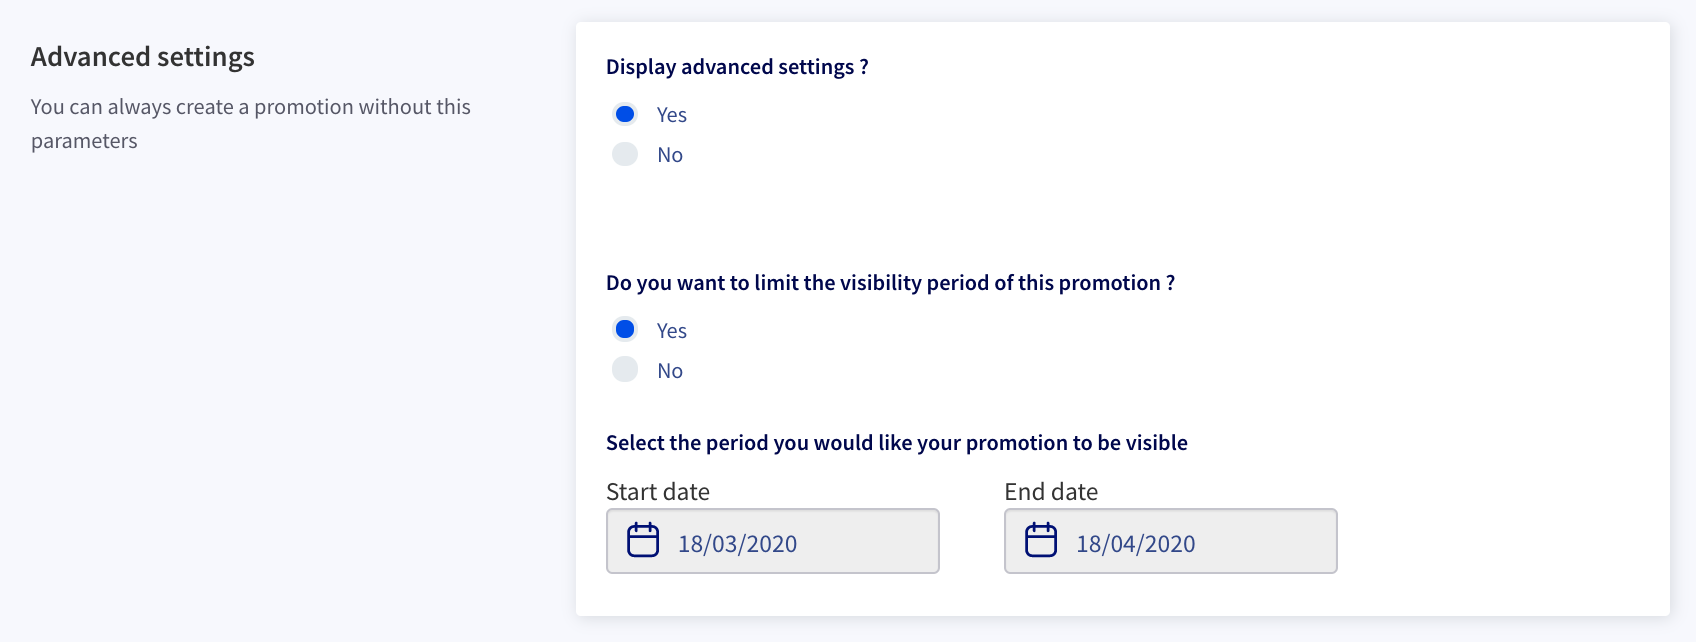Choose Yes radio to limit visibility period
Viewport: 1696px width, 642px height.
pyautogui.click(x=625, y=329)
